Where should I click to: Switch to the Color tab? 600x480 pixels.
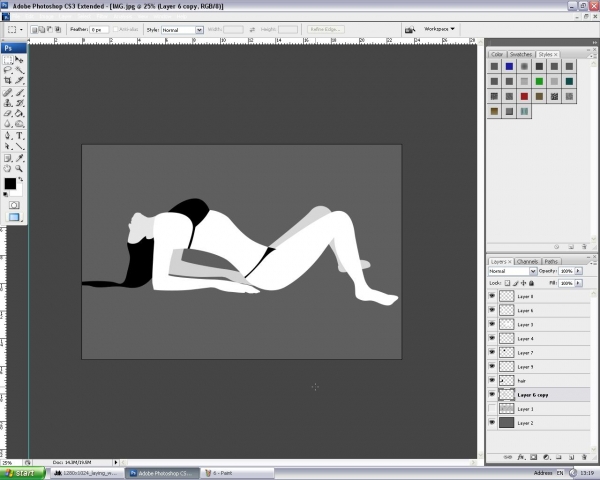coord(497,54)
